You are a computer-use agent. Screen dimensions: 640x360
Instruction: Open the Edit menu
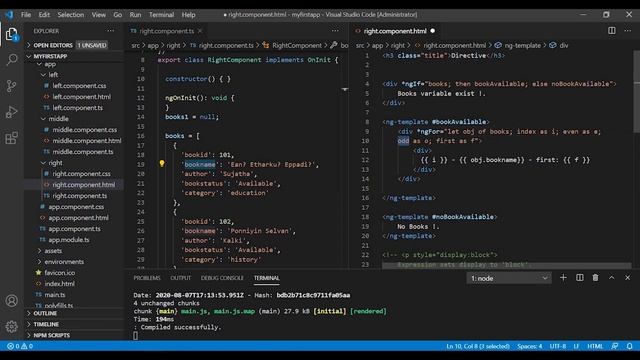click(44, 15)
